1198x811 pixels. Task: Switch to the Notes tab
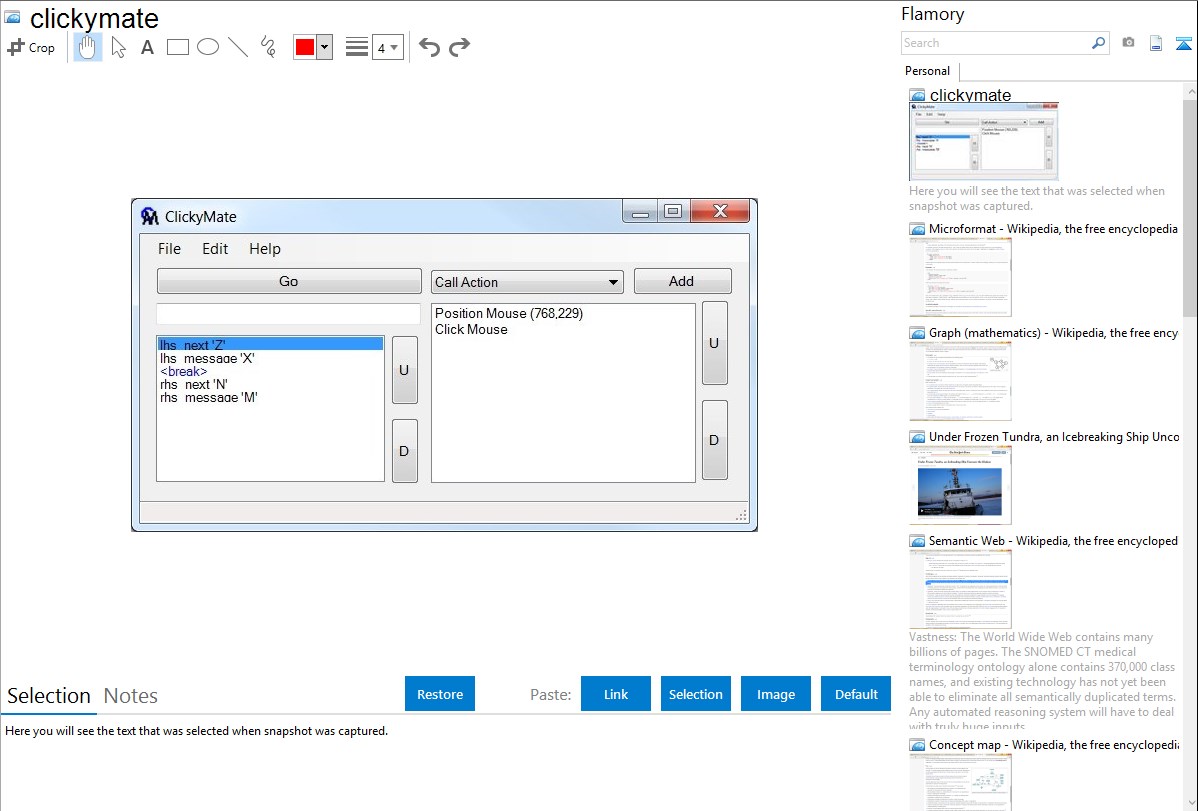click(131, 696)
